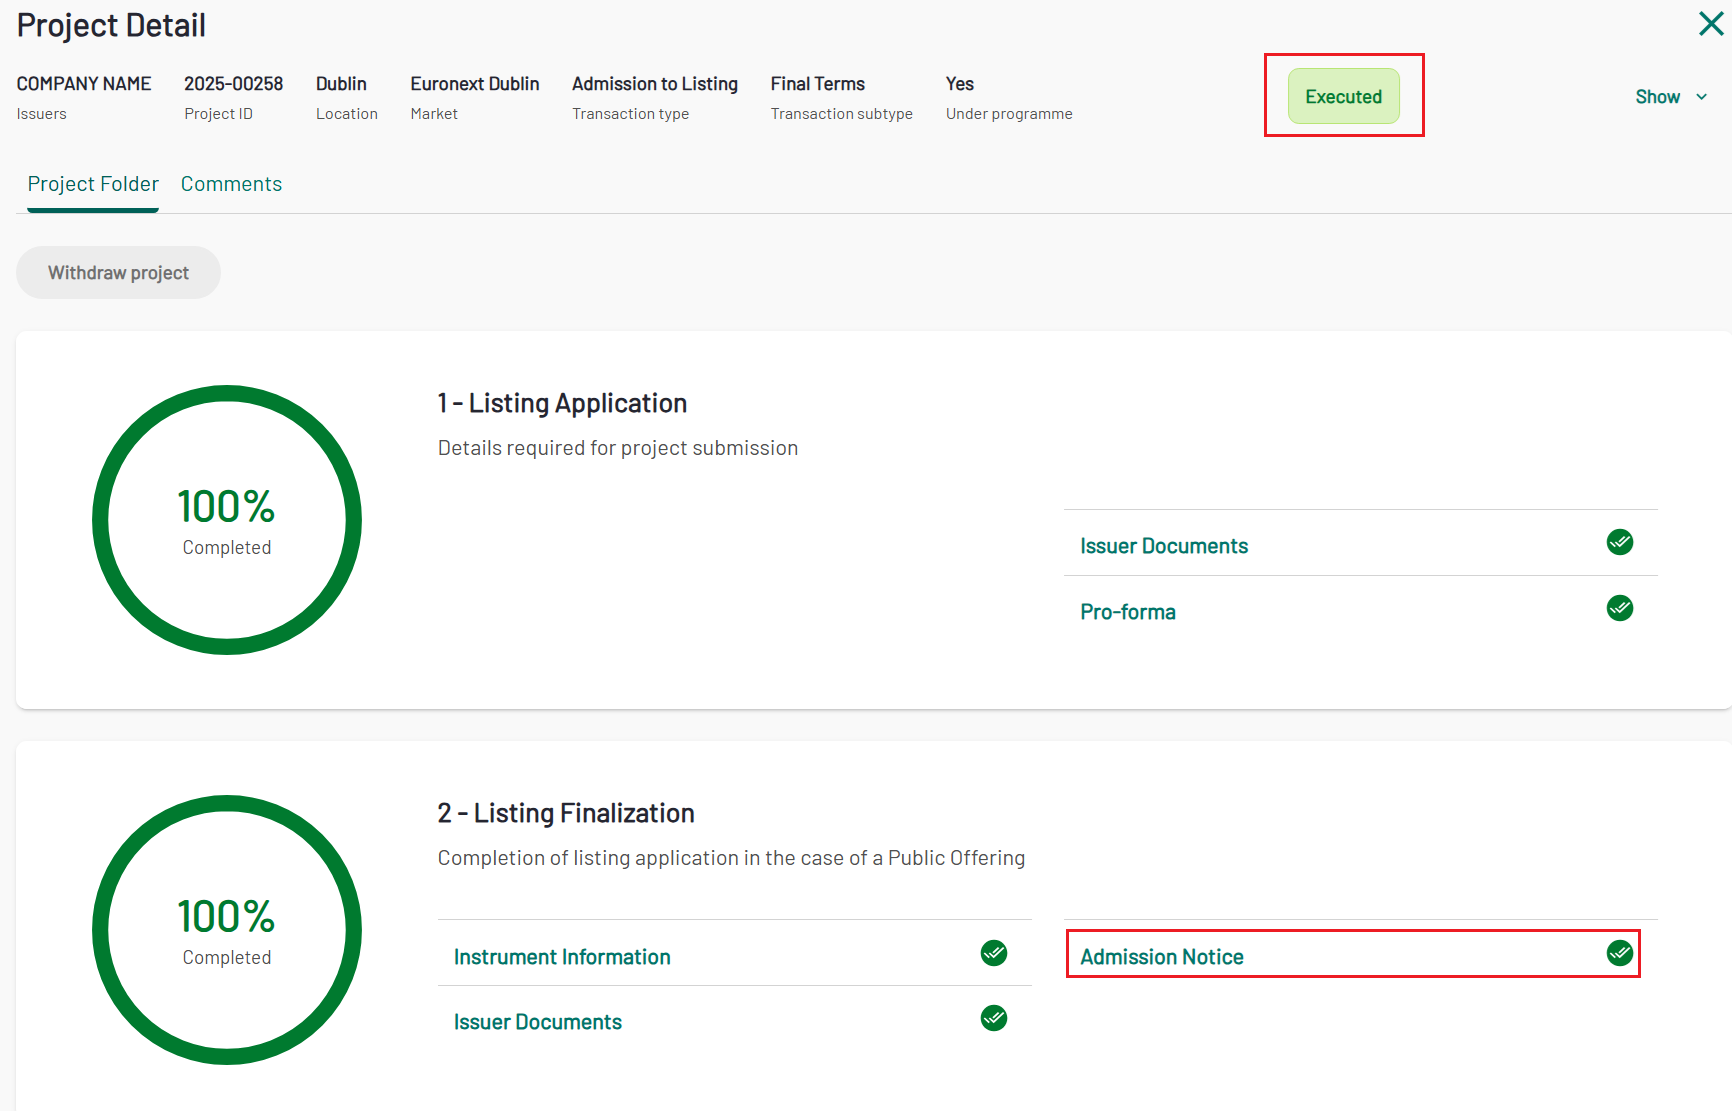Click the Pro-forma completed checkmark icon
The height and width of the screenshot is (1111, 1732).
coord(1619,608)
